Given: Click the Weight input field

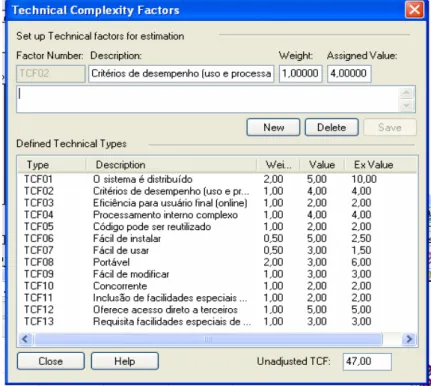Looking at the screenshot, I should click(x=300, y=73).
